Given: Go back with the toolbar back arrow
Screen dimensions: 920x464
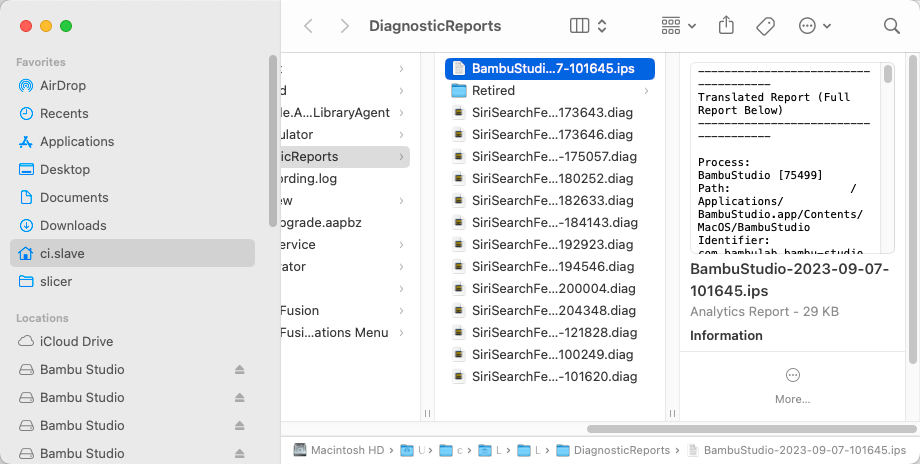Looking at the screenshot, I should 308,26.
